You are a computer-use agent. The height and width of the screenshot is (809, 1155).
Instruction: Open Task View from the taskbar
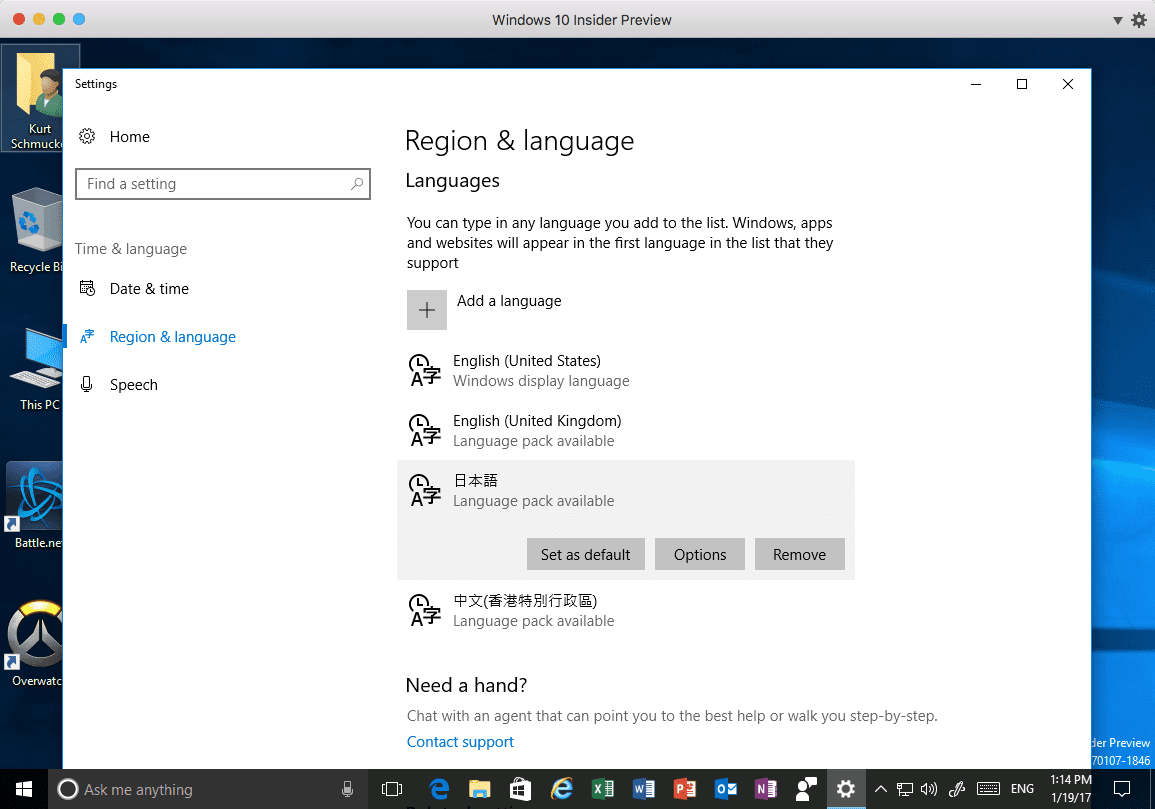coord(392,789)
